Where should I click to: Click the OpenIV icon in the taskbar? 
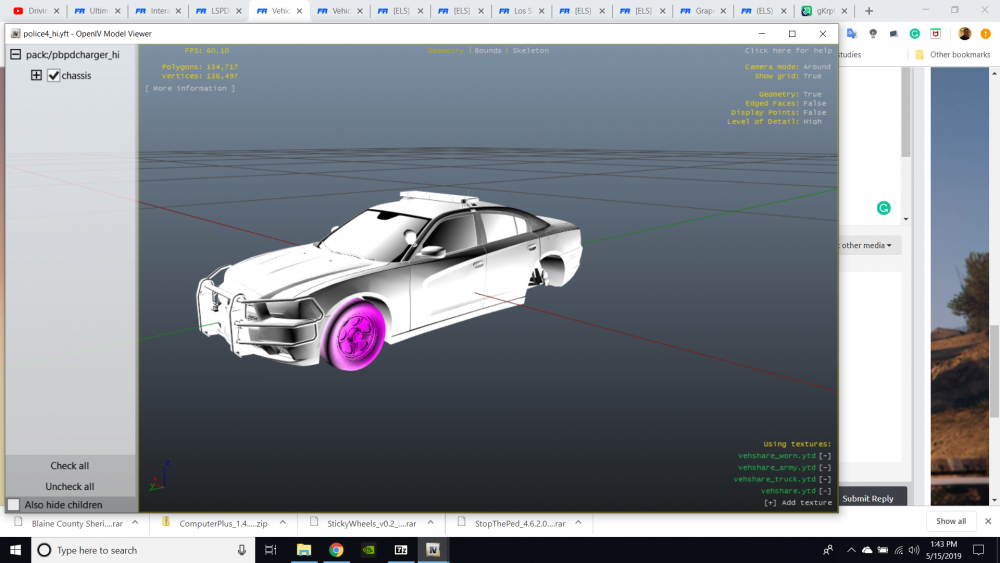coord(433,550)
